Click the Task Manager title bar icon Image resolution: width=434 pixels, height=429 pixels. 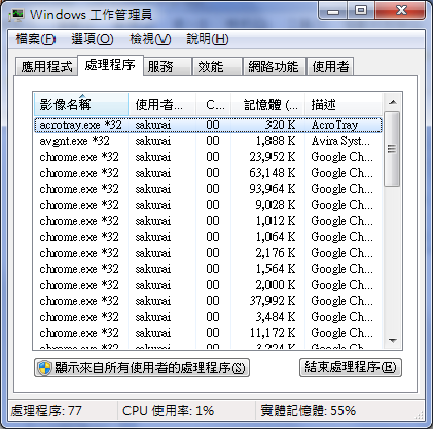17,15
